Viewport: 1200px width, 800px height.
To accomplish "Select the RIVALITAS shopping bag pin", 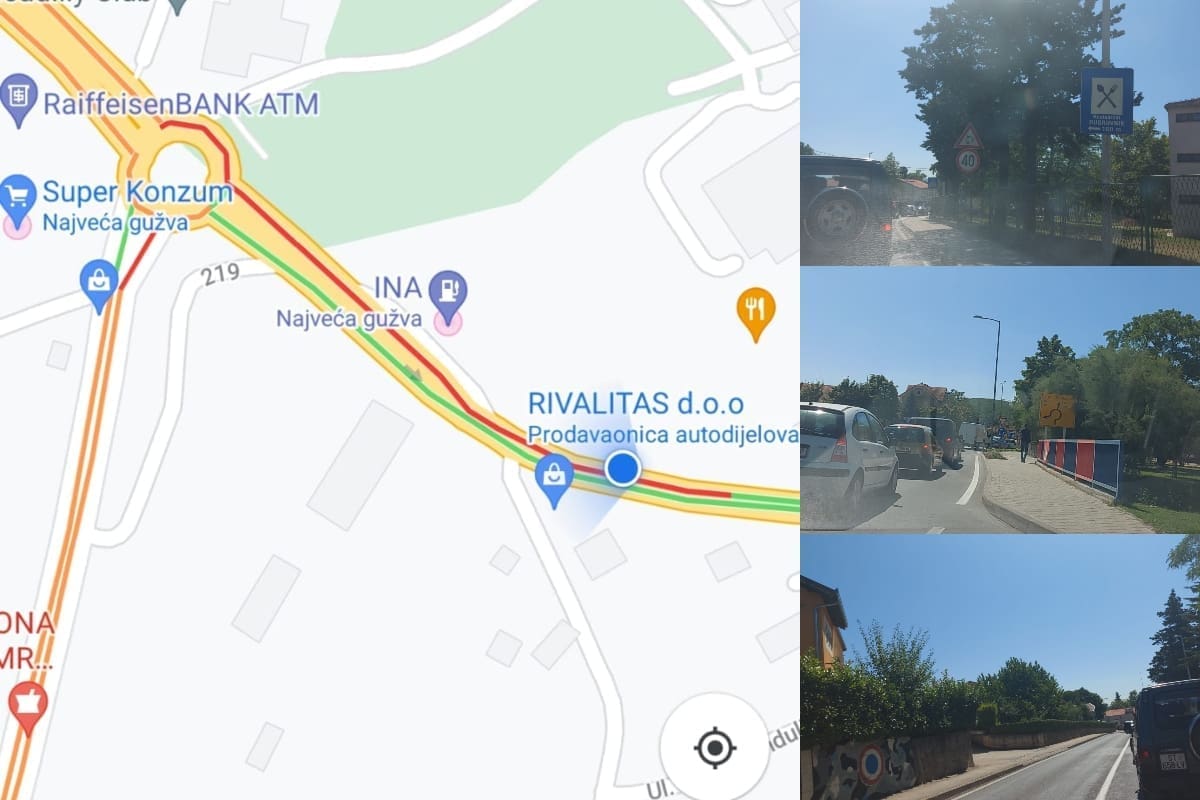I will point(554,480).
